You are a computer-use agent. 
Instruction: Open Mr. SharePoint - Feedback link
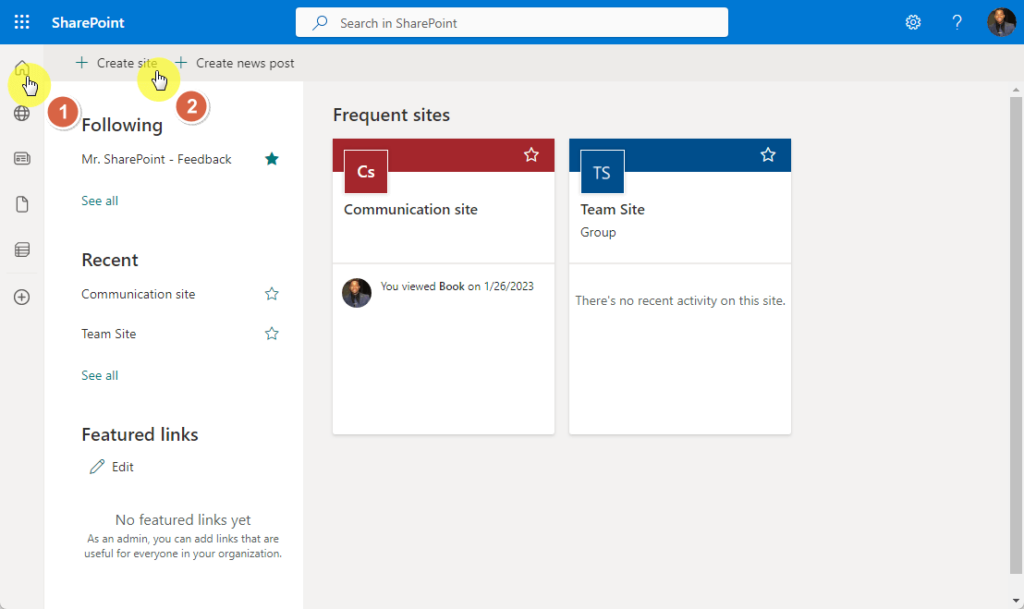point(156,159)
